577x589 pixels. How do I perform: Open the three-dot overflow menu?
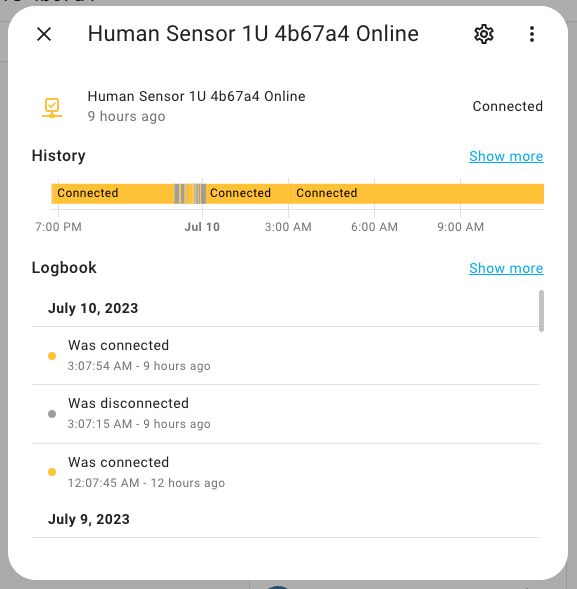(532, 34)
